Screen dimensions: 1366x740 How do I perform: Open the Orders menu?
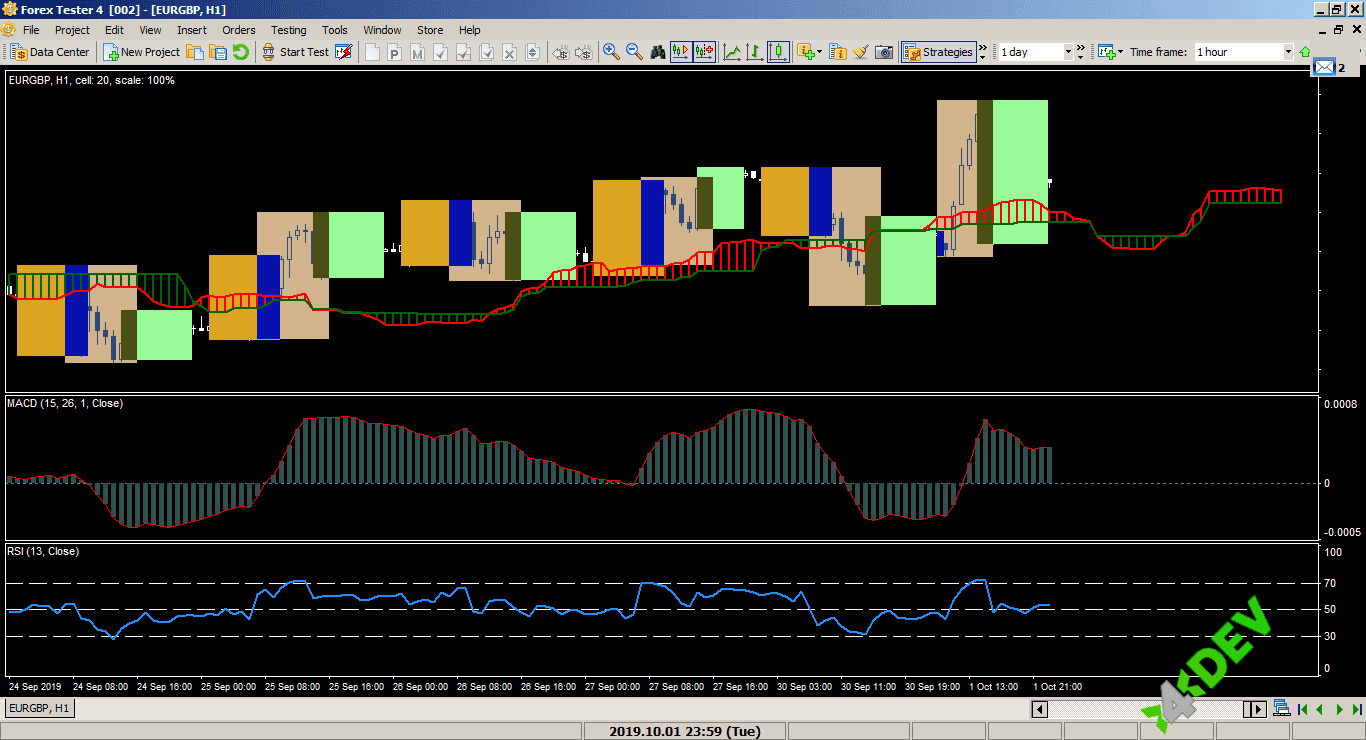point(238,30)
